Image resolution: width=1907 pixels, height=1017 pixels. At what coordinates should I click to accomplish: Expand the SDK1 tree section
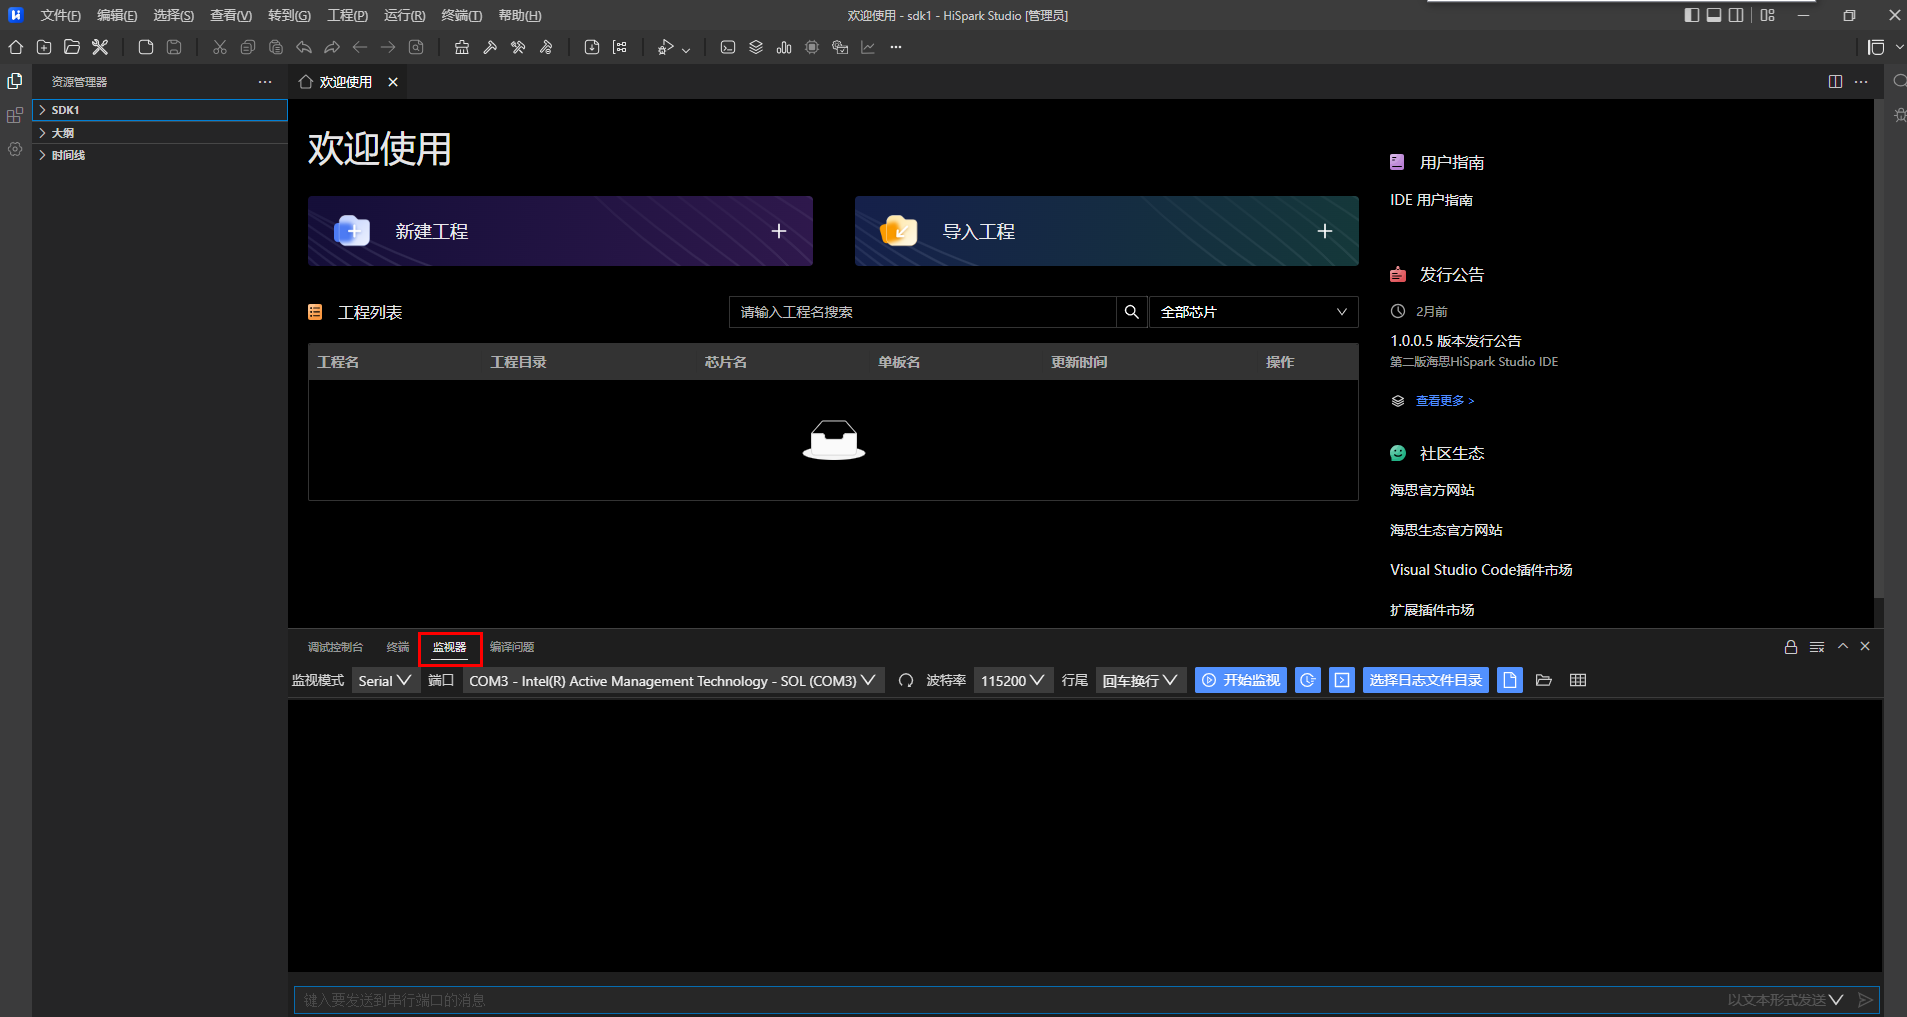click(x=160, y=110)
